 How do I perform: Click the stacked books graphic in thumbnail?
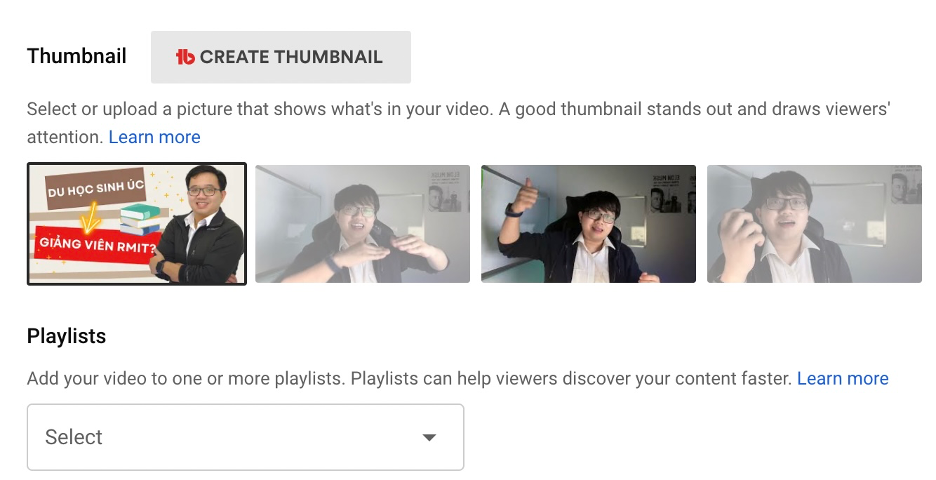click(x=140, y=220)
